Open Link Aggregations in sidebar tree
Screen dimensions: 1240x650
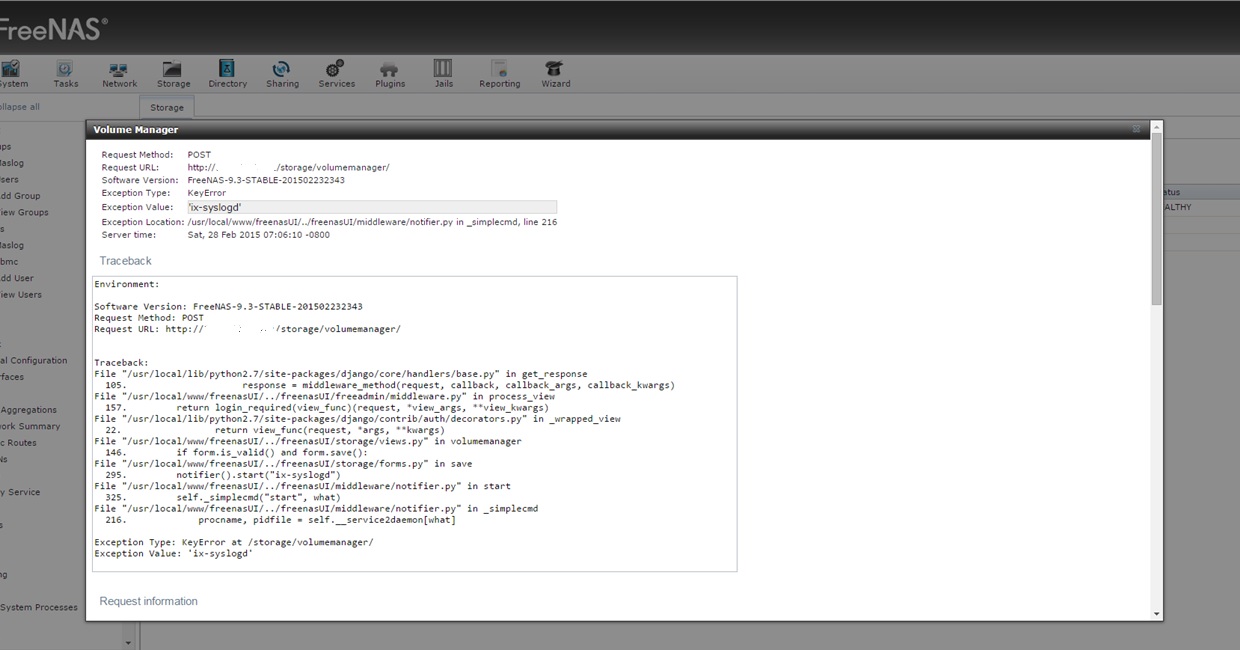29,409
